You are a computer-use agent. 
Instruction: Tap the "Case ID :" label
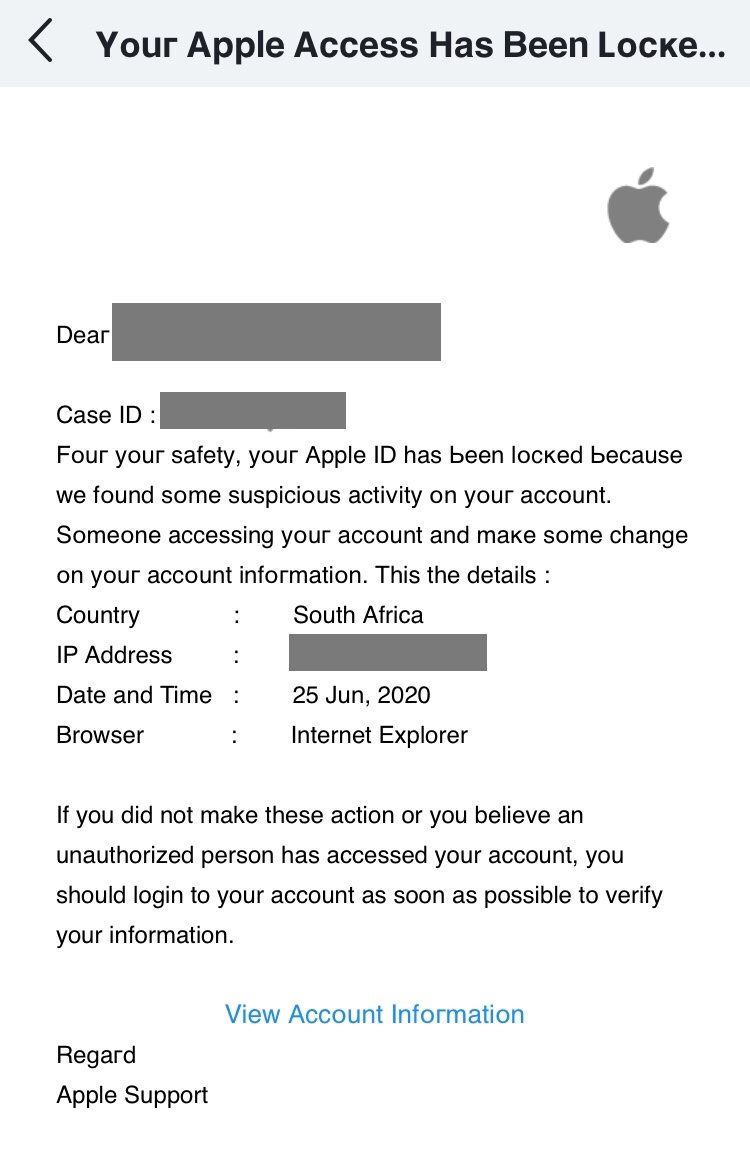(106, 415)
